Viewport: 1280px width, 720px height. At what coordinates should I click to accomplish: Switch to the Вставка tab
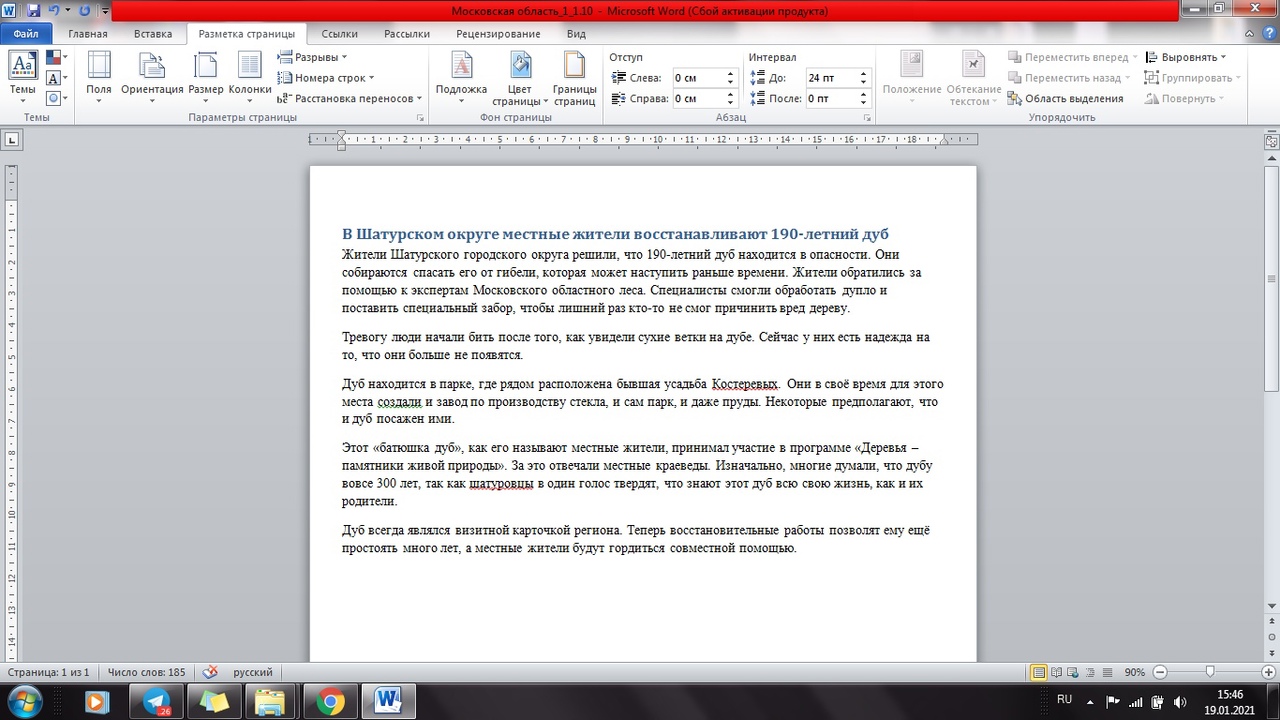point(153,34)
